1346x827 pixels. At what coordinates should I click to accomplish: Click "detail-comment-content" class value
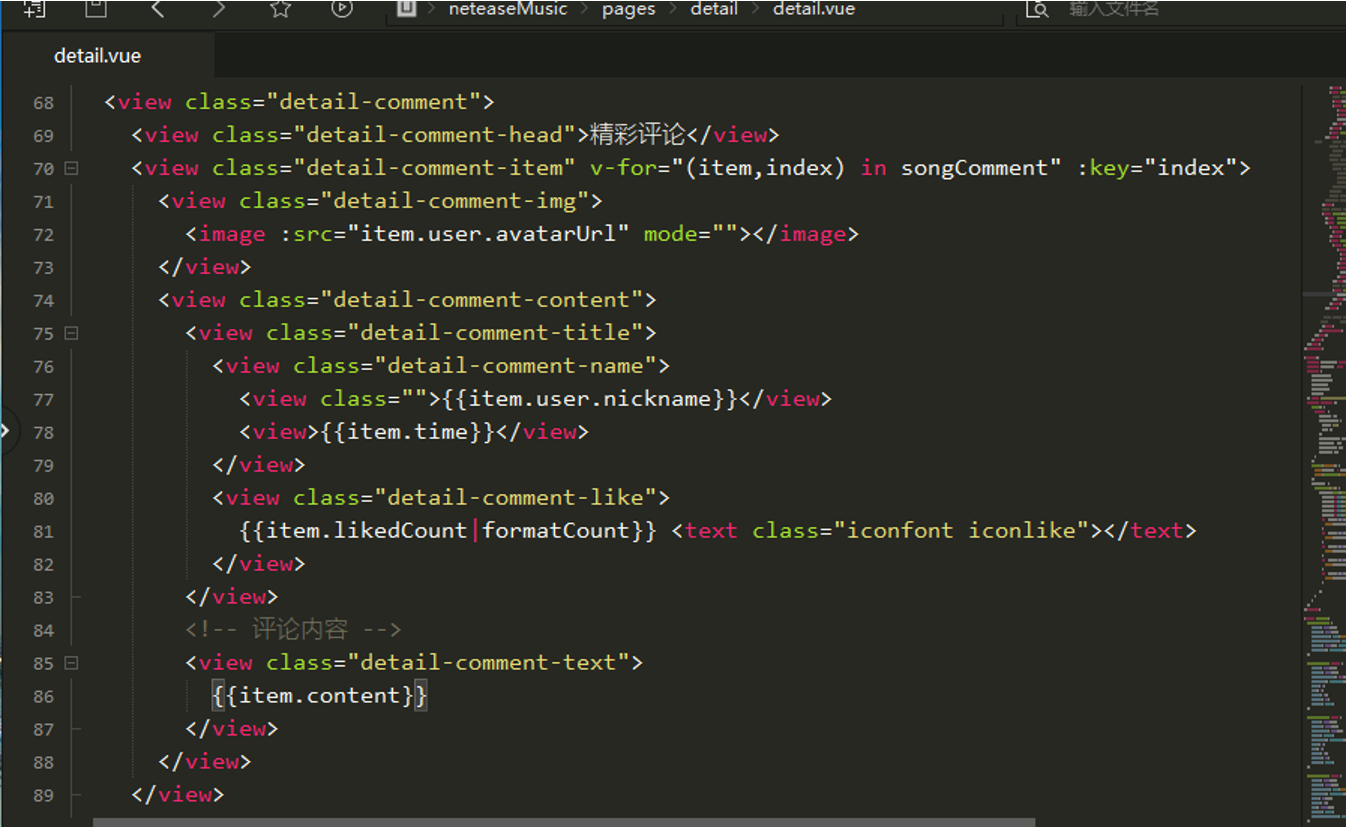(x=481, y=299)
